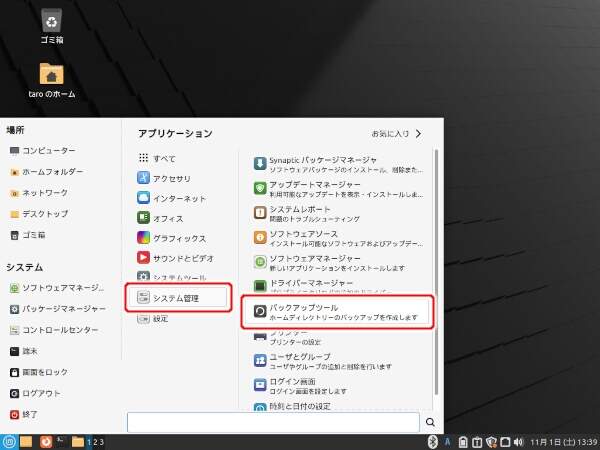Open the input method A indicator

point(447,442)
